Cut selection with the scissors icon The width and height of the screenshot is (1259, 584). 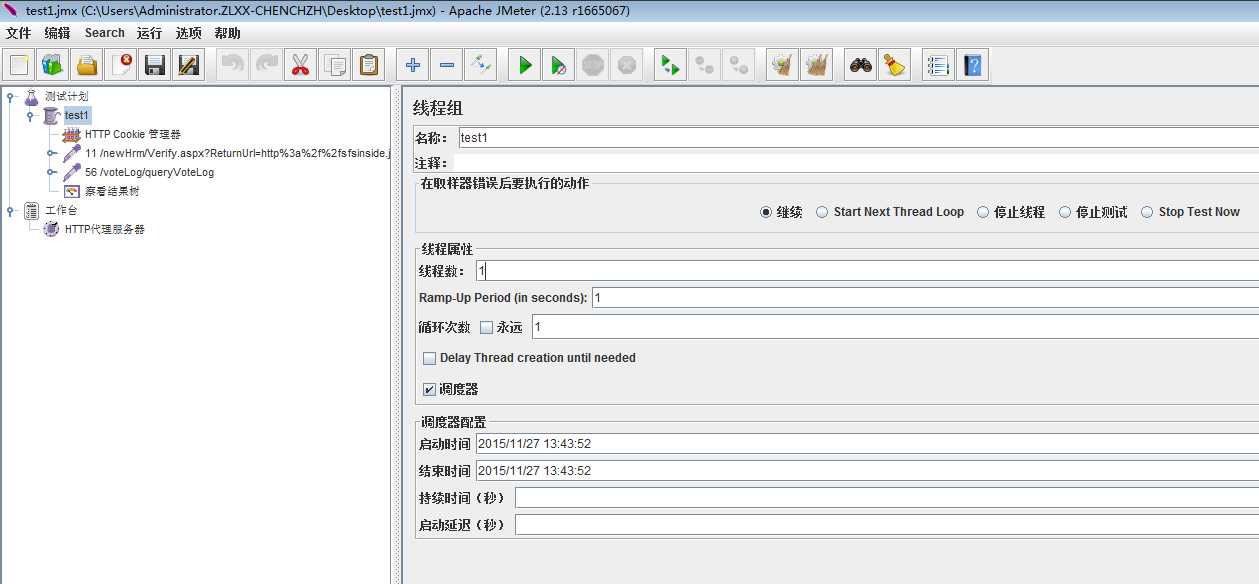(x=301, y=66)
